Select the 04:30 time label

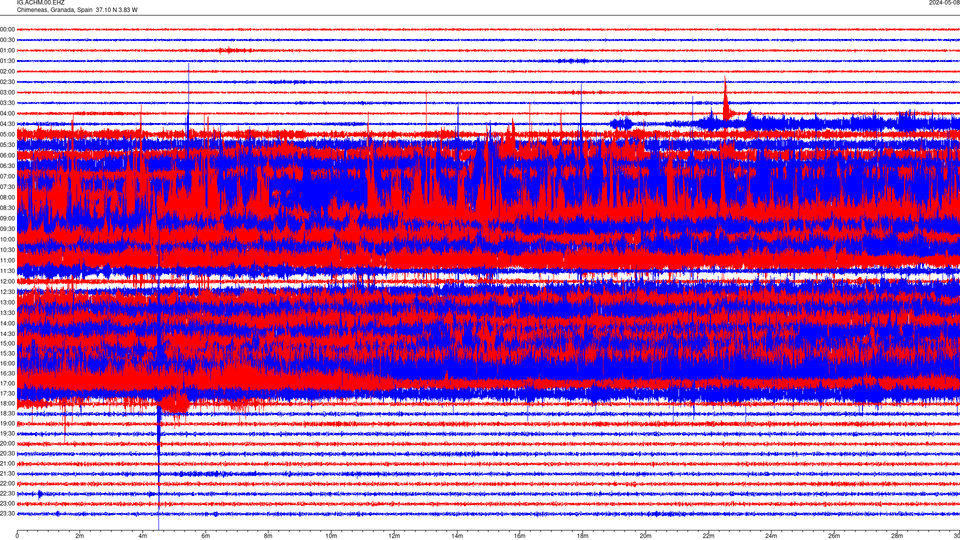pos(7,124)
